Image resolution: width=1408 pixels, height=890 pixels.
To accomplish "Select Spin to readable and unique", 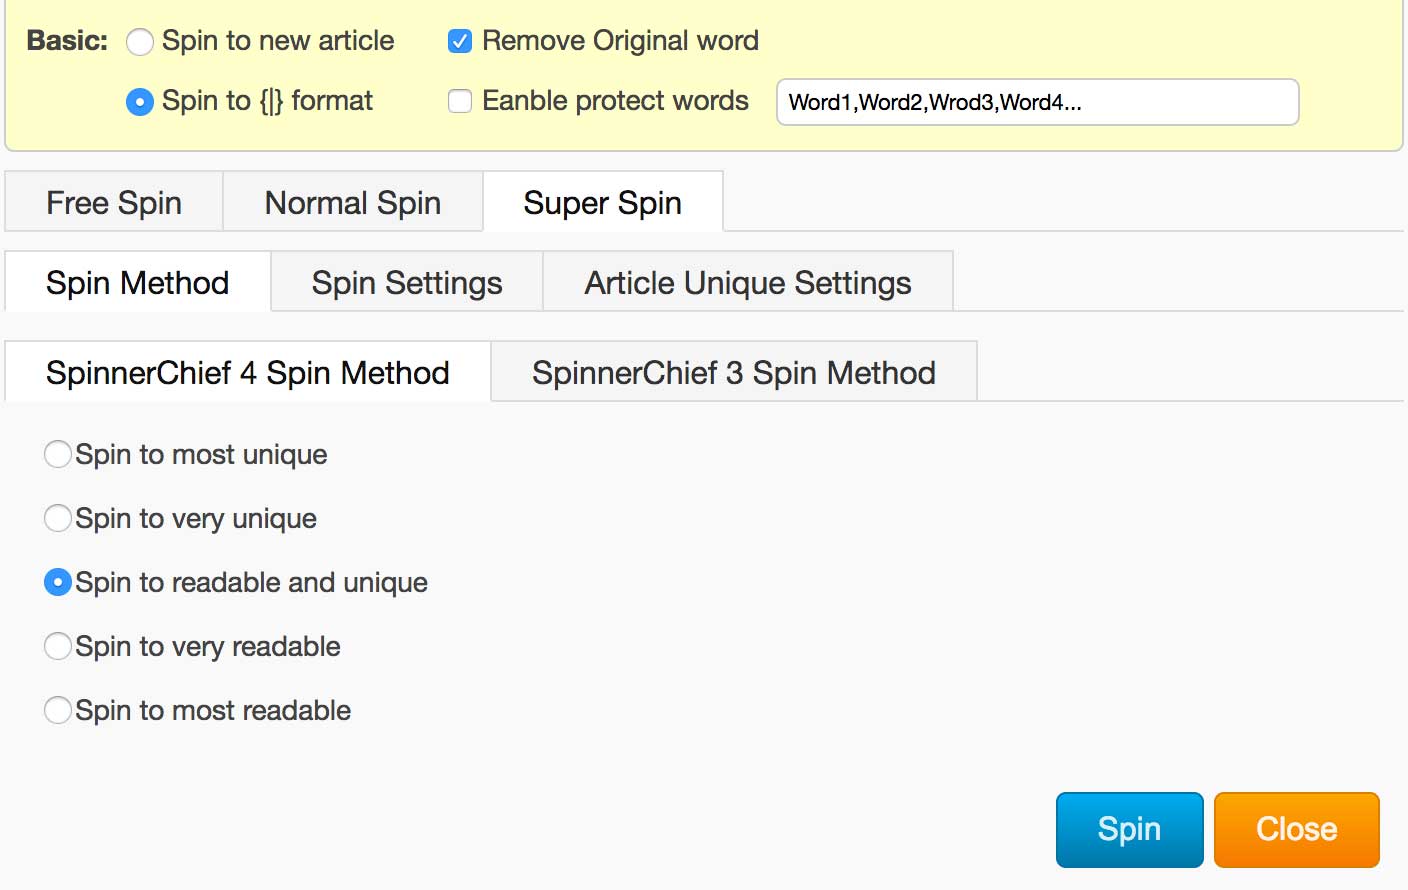I will point(58,582).
